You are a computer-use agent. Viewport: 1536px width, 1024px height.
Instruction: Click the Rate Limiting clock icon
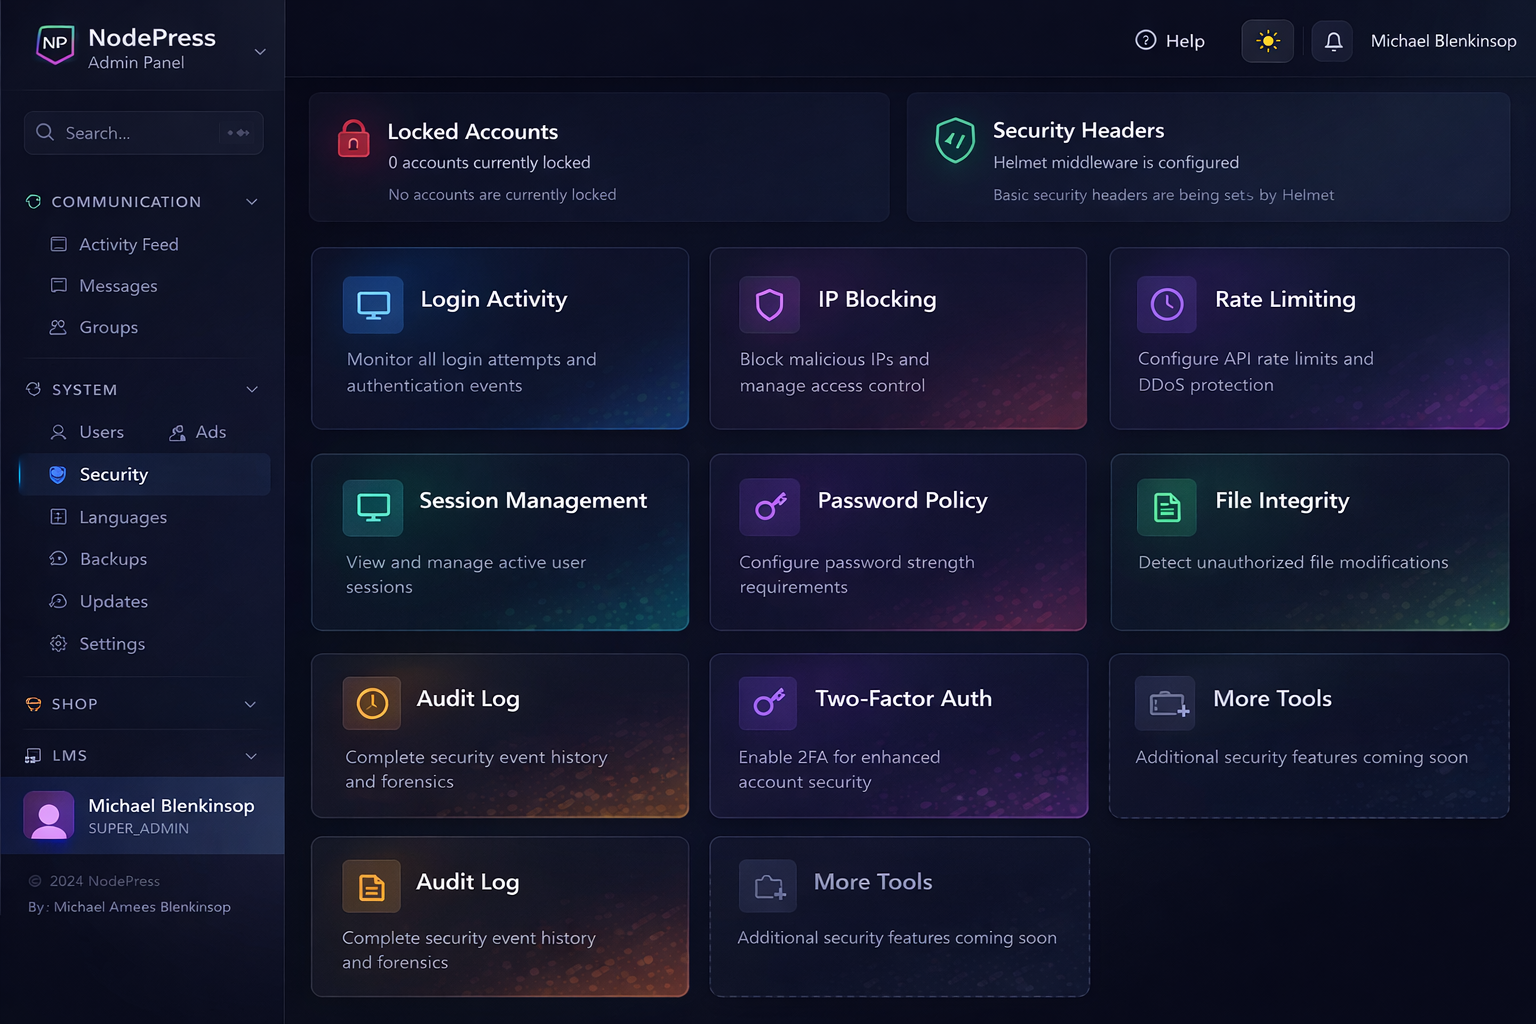(1167, 305)
